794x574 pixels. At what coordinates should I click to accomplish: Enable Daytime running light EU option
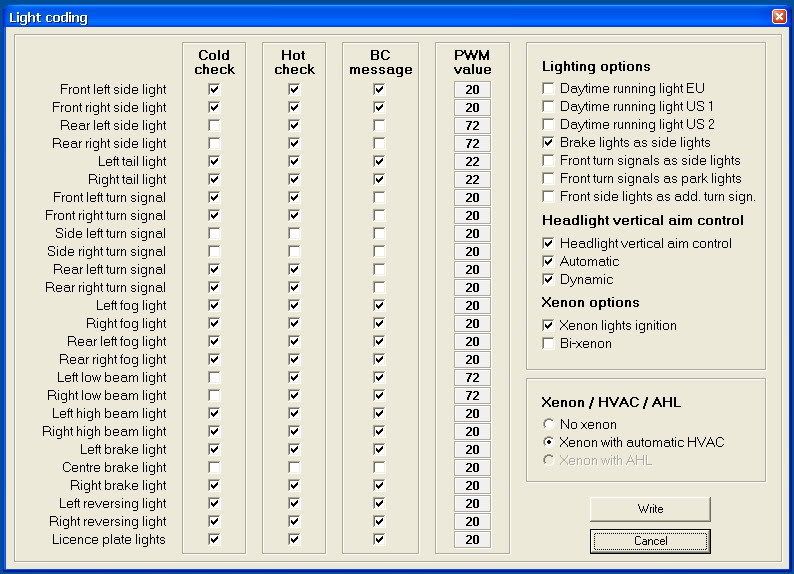pyautogui.click(x=548, y=89)
